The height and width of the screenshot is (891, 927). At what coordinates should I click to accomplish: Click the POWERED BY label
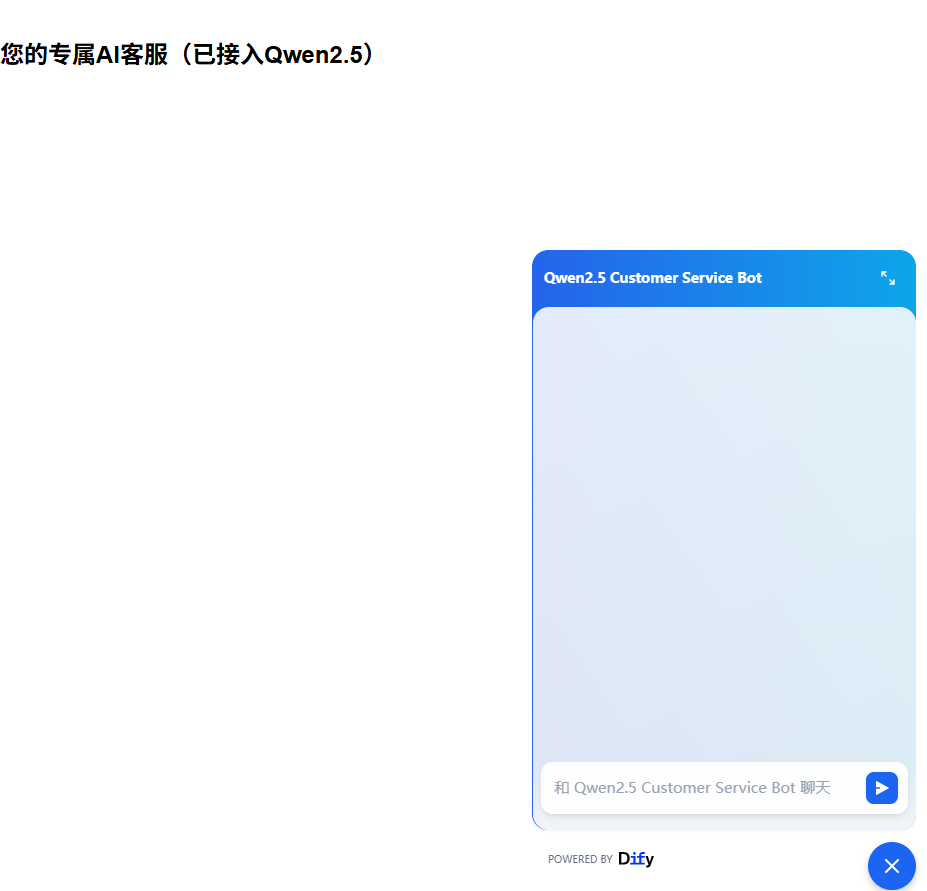[x=580, y=859]
